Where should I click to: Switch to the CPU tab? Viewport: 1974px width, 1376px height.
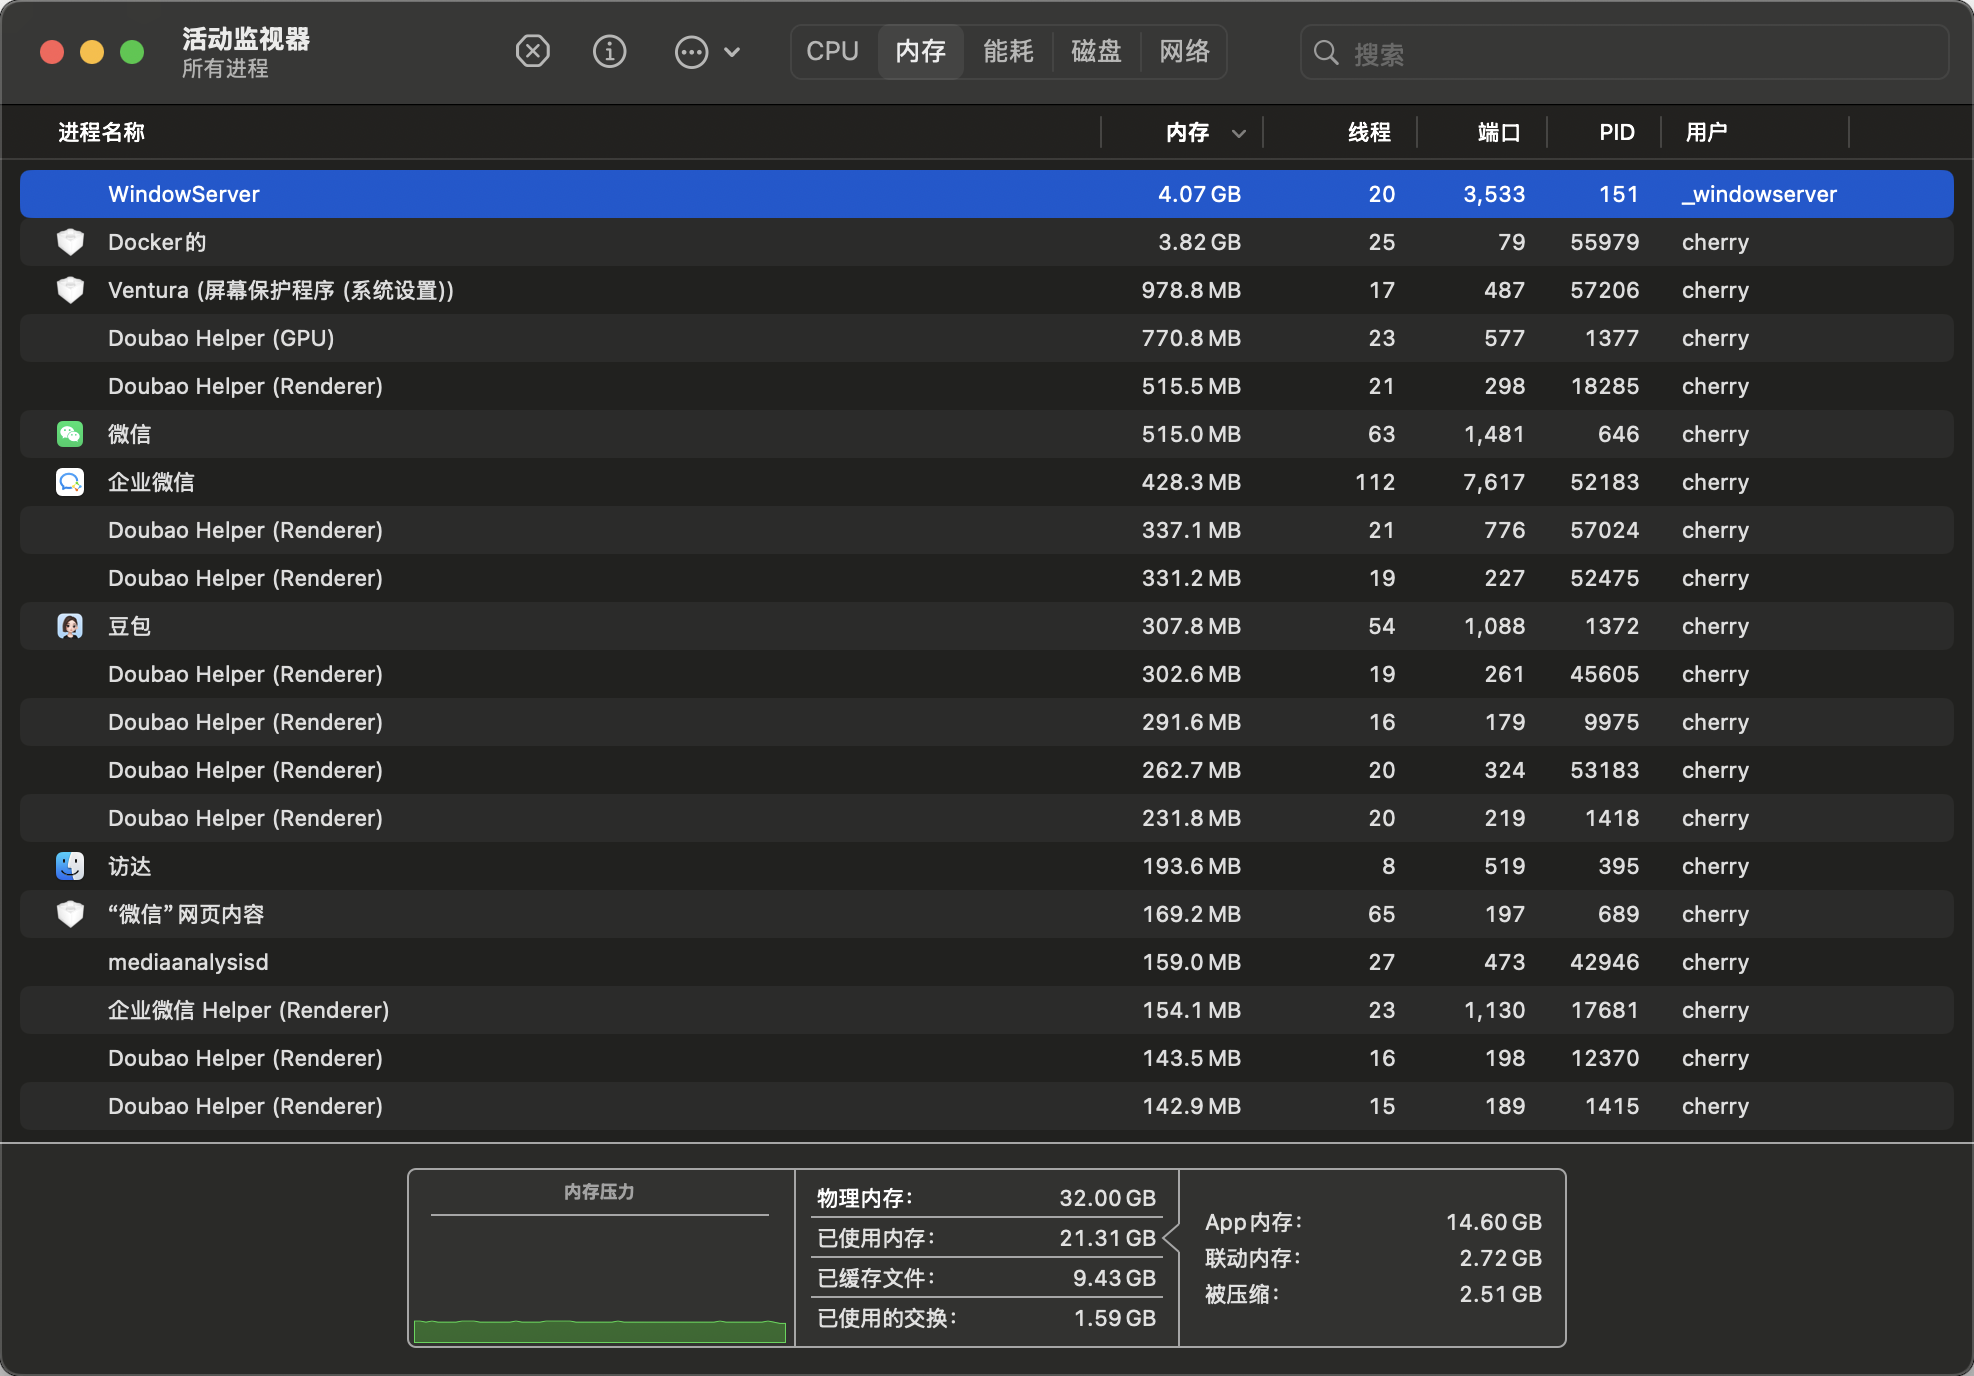[832, 51]
